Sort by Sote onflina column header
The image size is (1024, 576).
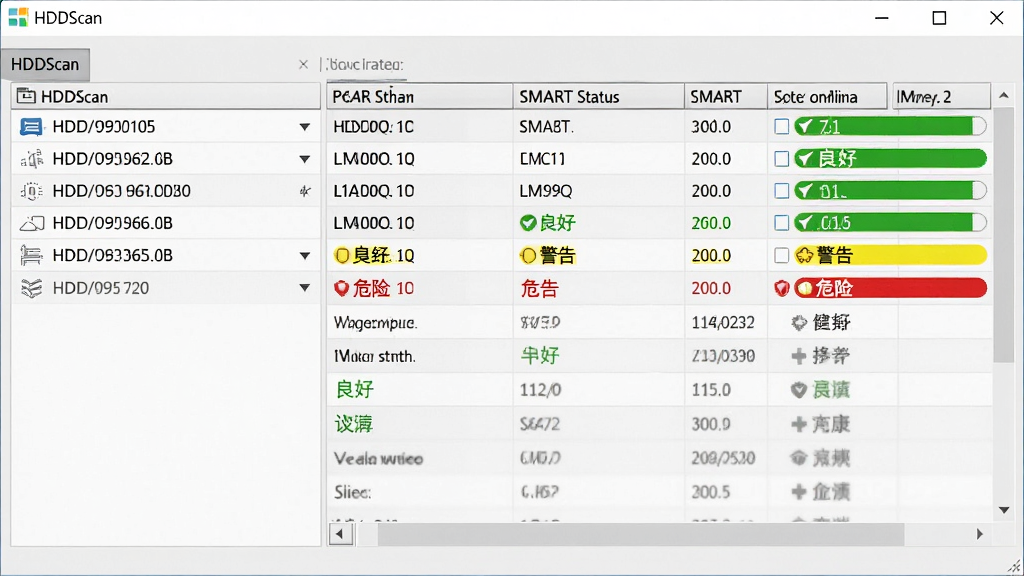[827, 97]
